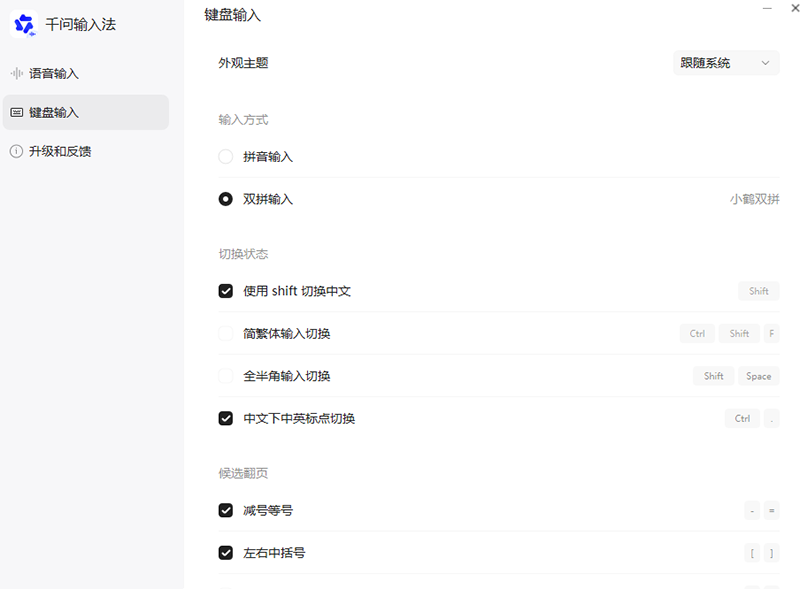Screen dimensions: 800x589
Task: Click the 切换状态 section heading
Action: (x=243, y=254)
